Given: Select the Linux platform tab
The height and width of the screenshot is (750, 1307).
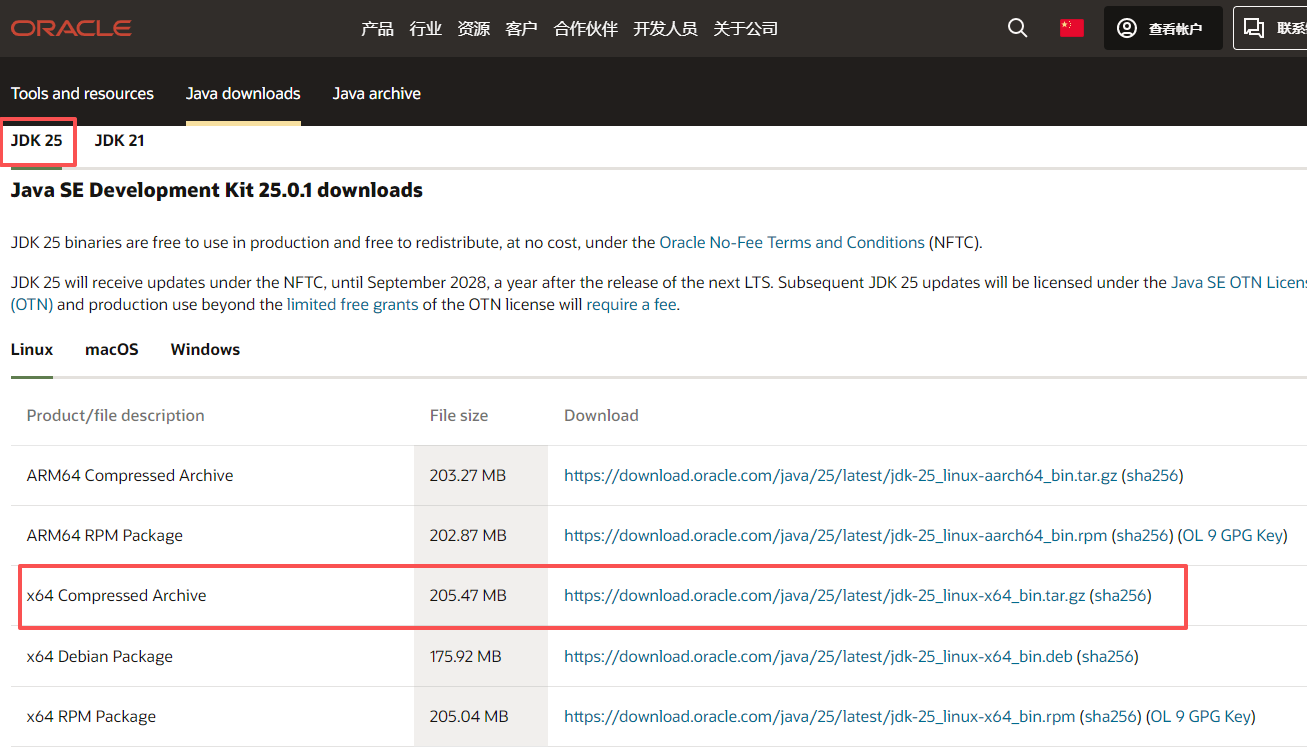Looking at the screenshot, I should tap(32, 350).
